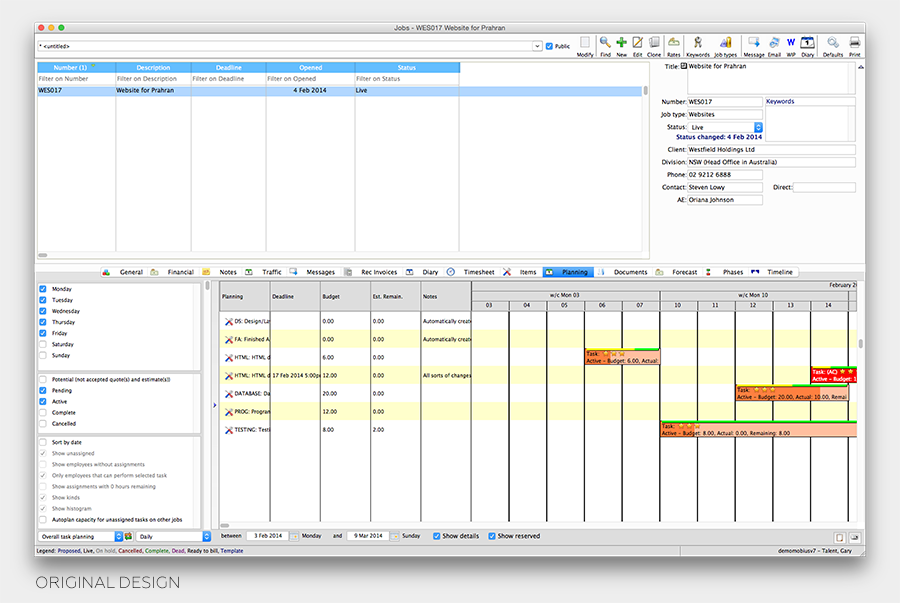Create a new job with the New icon
Image resolution: width=900 pixels, height=603 pixels.
tap(621, 42)
